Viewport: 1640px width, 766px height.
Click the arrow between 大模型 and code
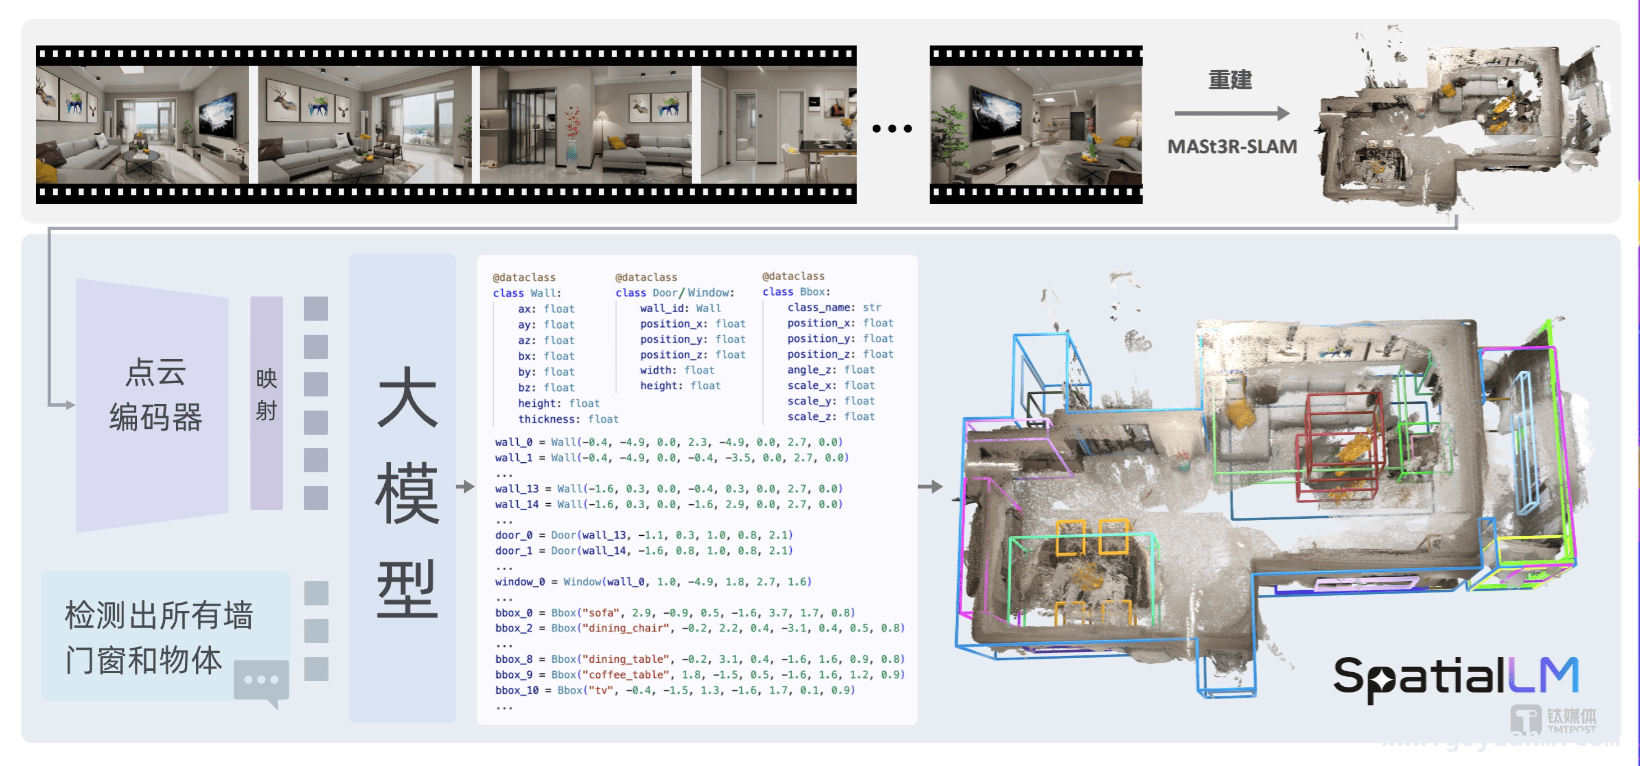(x=465, y=487)
